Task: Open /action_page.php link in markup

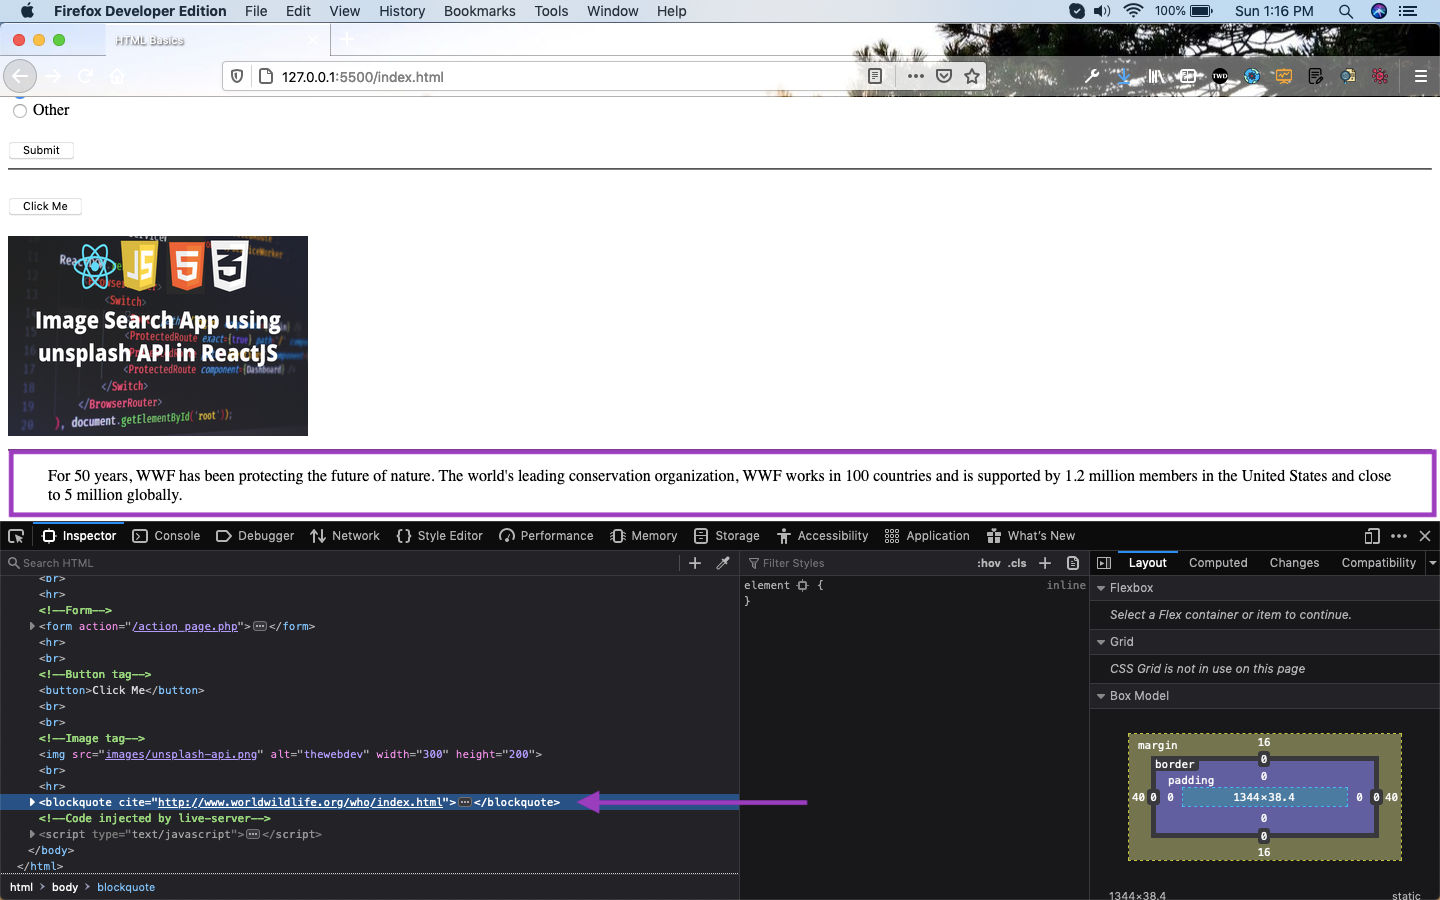Action: click(x=185, y=626)
